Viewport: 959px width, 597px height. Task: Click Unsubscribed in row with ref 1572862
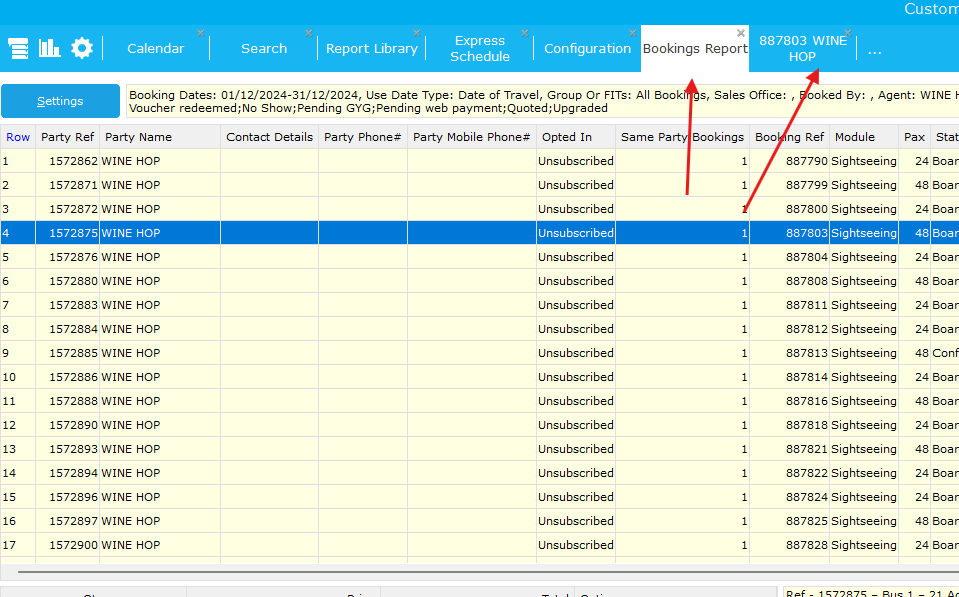click(x=576, y=161)
